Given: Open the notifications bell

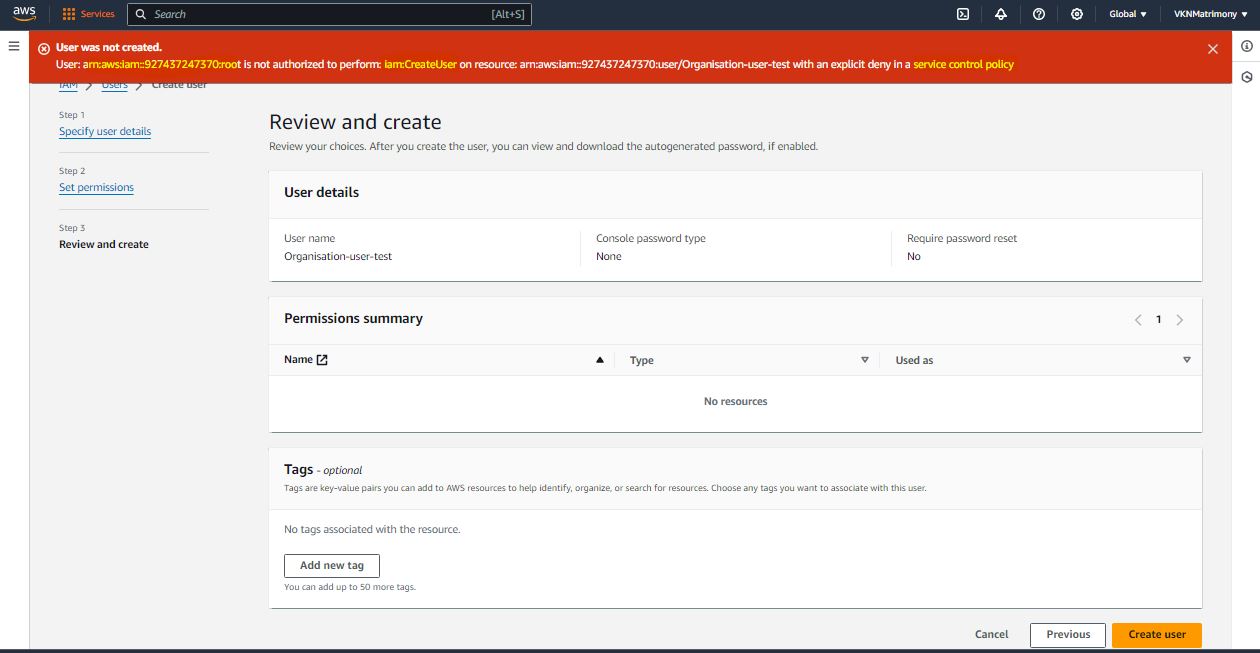Looking at the screenshot, I should [1001, 14].
